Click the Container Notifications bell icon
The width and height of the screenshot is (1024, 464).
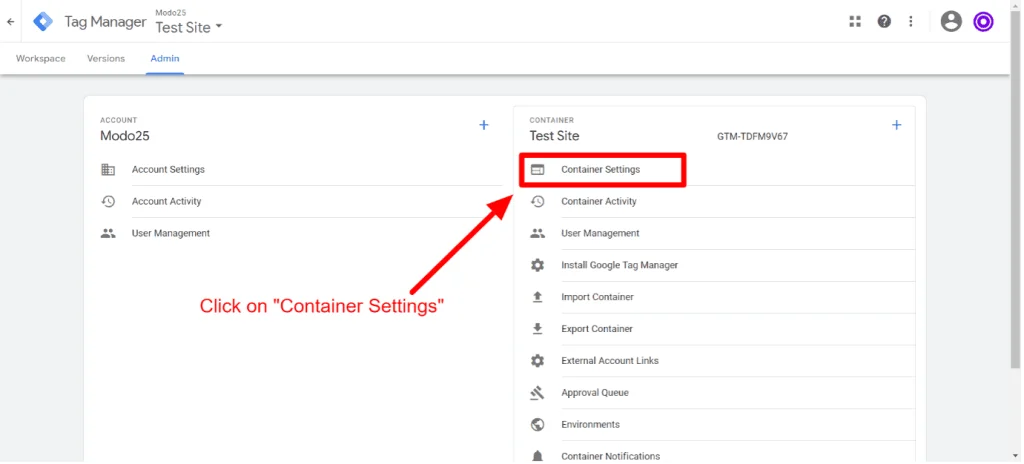pos(537,456)
